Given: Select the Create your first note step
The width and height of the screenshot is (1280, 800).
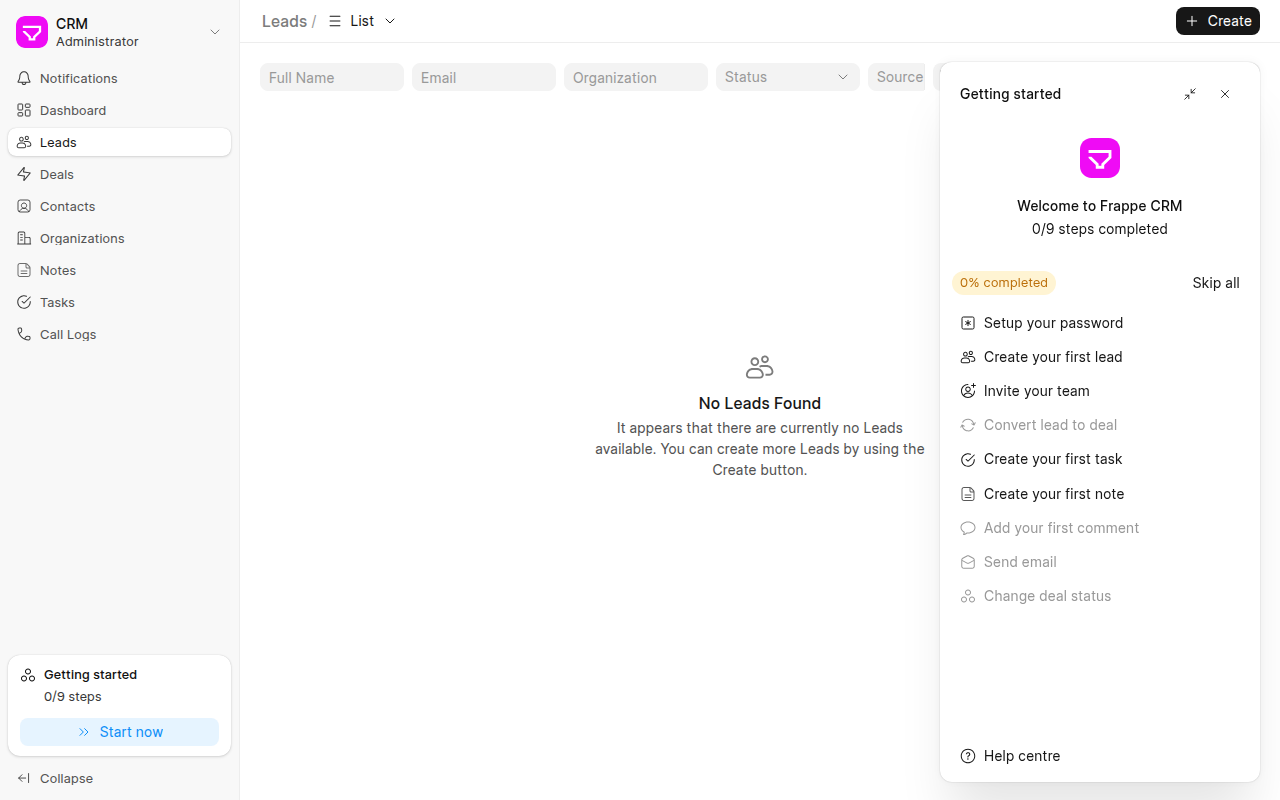Looking at the screenshot, I should tap(1100, 494).
